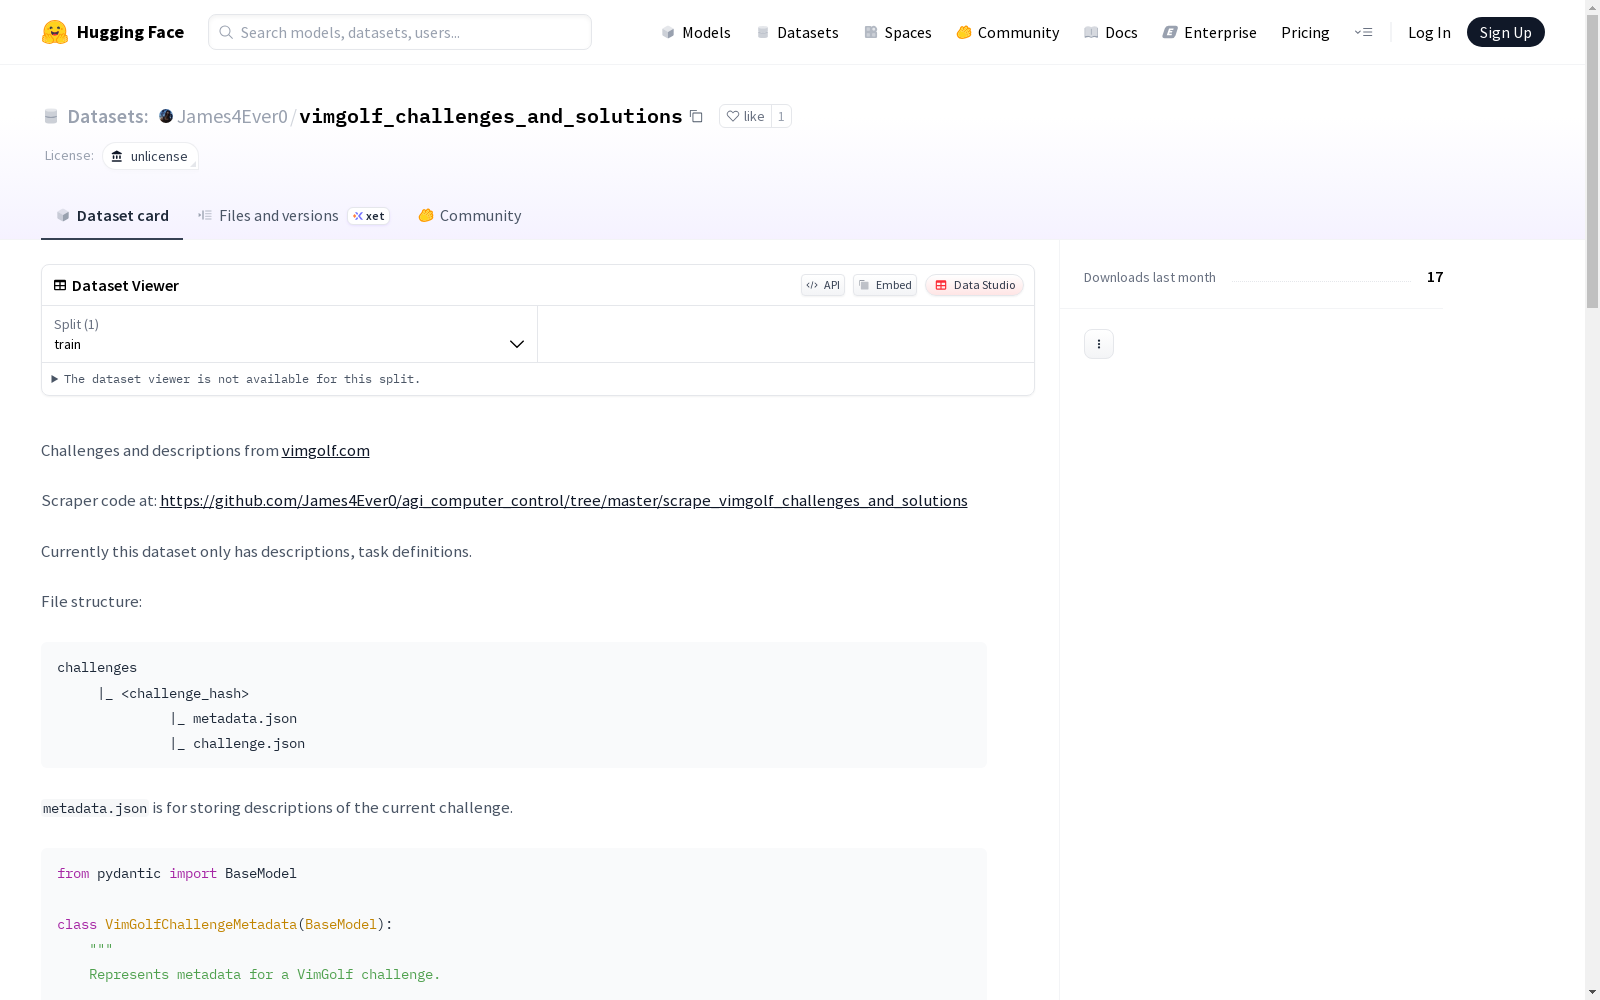Click the James4Ever0 user avatar
1600x1000 pixels.
click(x=166, y=116)
